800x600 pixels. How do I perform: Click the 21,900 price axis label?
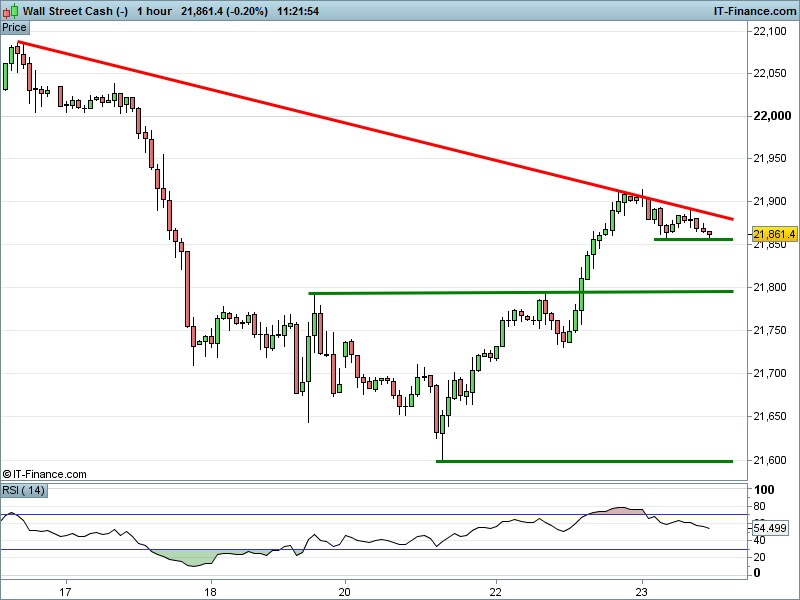(770, 202)
